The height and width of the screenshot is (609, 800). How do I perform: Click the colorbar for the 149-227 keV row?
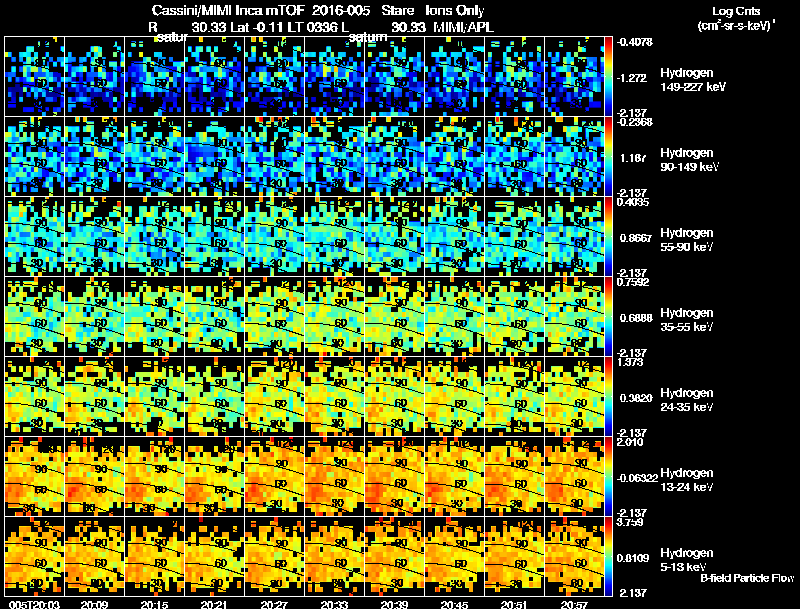(x=608, y=77)
